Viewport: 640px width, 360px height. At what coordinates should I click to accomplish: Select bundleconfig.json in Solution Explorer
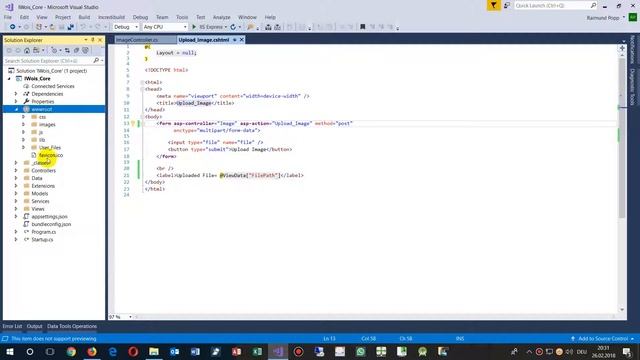[x=51, y=224]
